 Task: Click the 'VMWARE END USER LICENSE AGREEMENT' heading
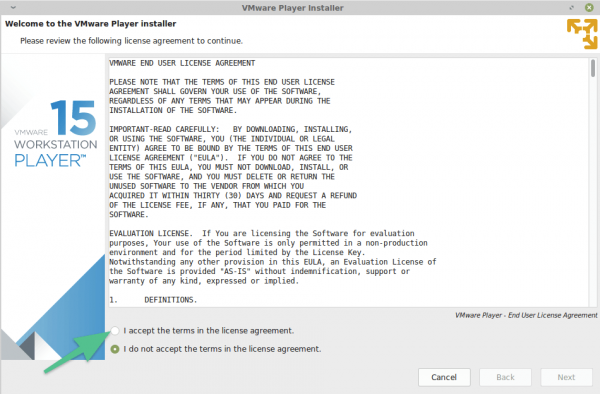coord(182,63)
